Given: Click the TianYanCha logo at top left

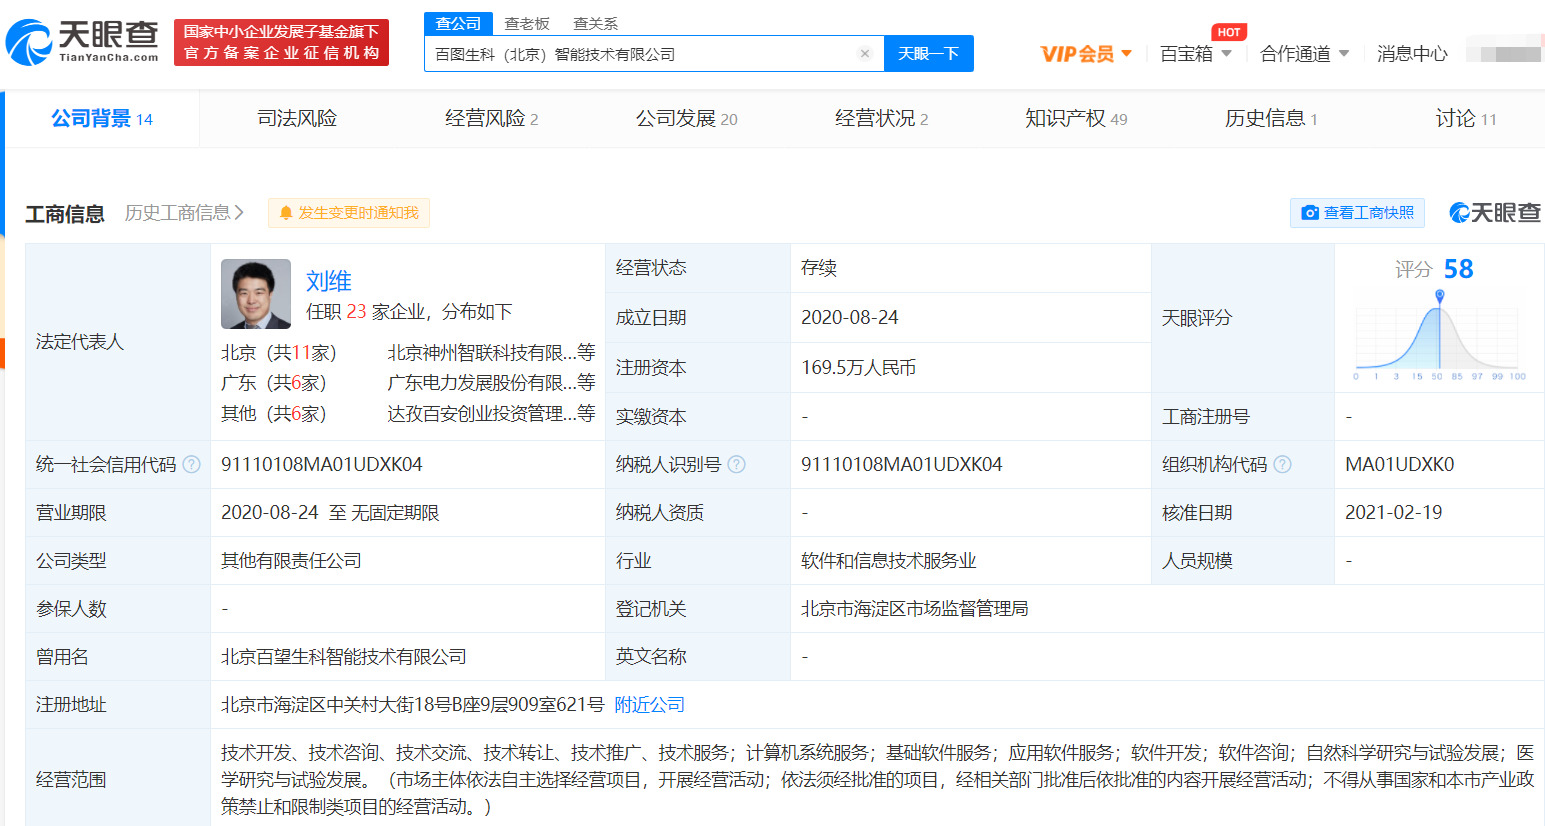Looking at the screenshot, I should point(82,41).
